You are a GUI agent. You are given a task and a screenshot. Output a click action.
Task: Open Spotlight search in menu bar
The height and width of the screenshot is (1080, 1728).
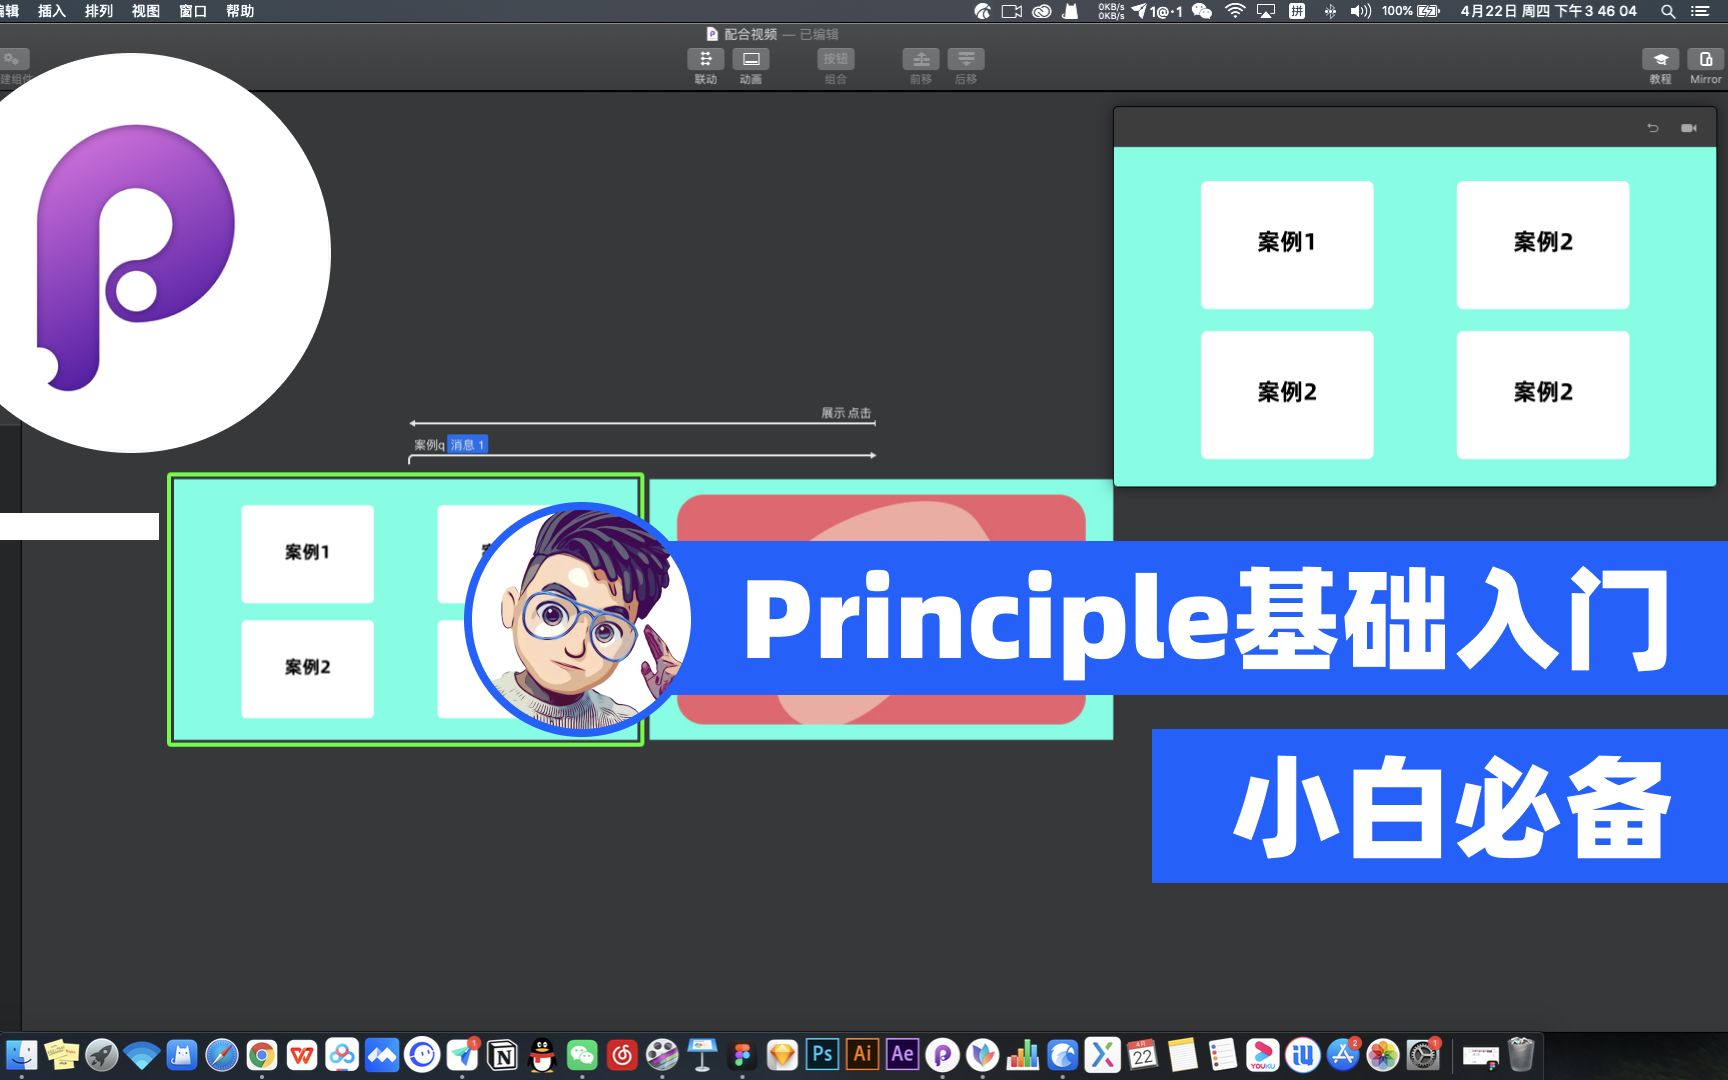(x=1668, y=11)
